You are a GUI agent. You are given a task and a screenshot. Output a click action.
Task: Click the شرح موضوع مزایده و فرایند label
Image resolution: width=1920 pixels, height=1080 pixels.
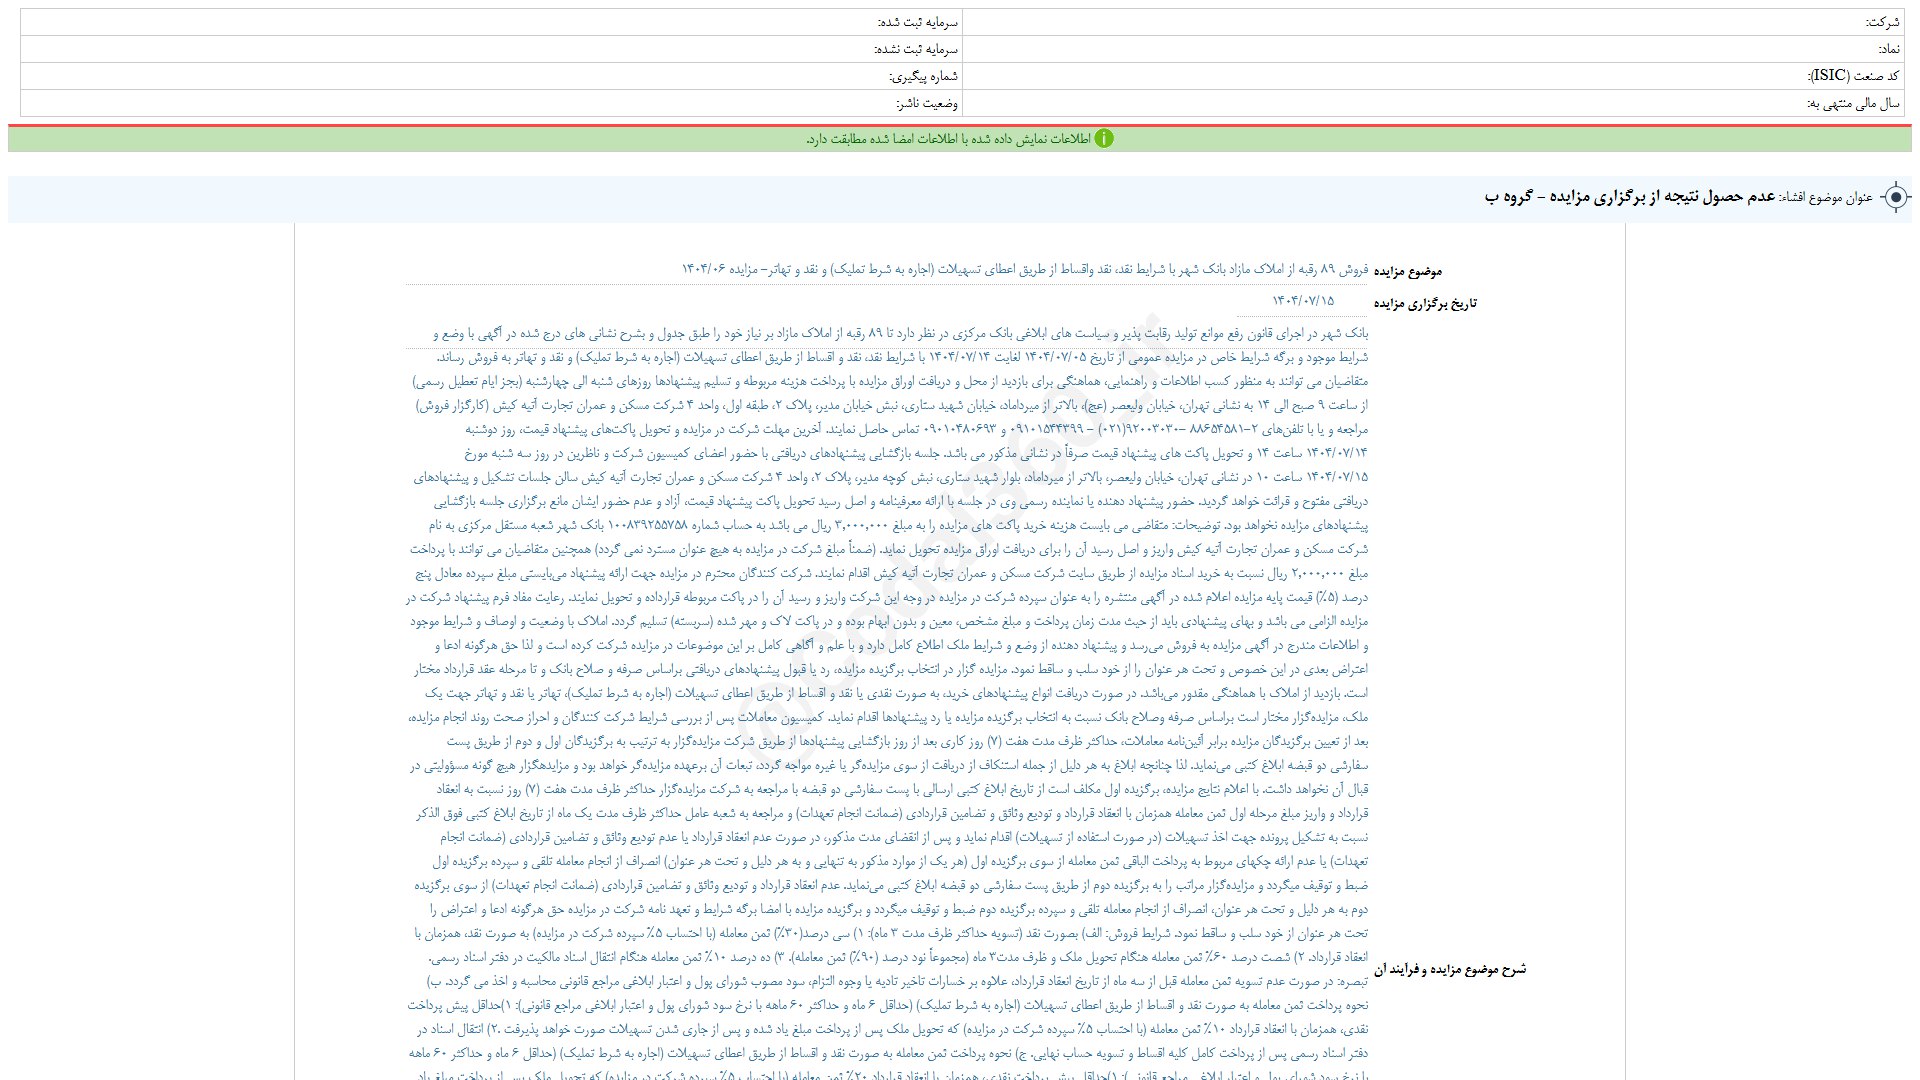(1449, 969)
